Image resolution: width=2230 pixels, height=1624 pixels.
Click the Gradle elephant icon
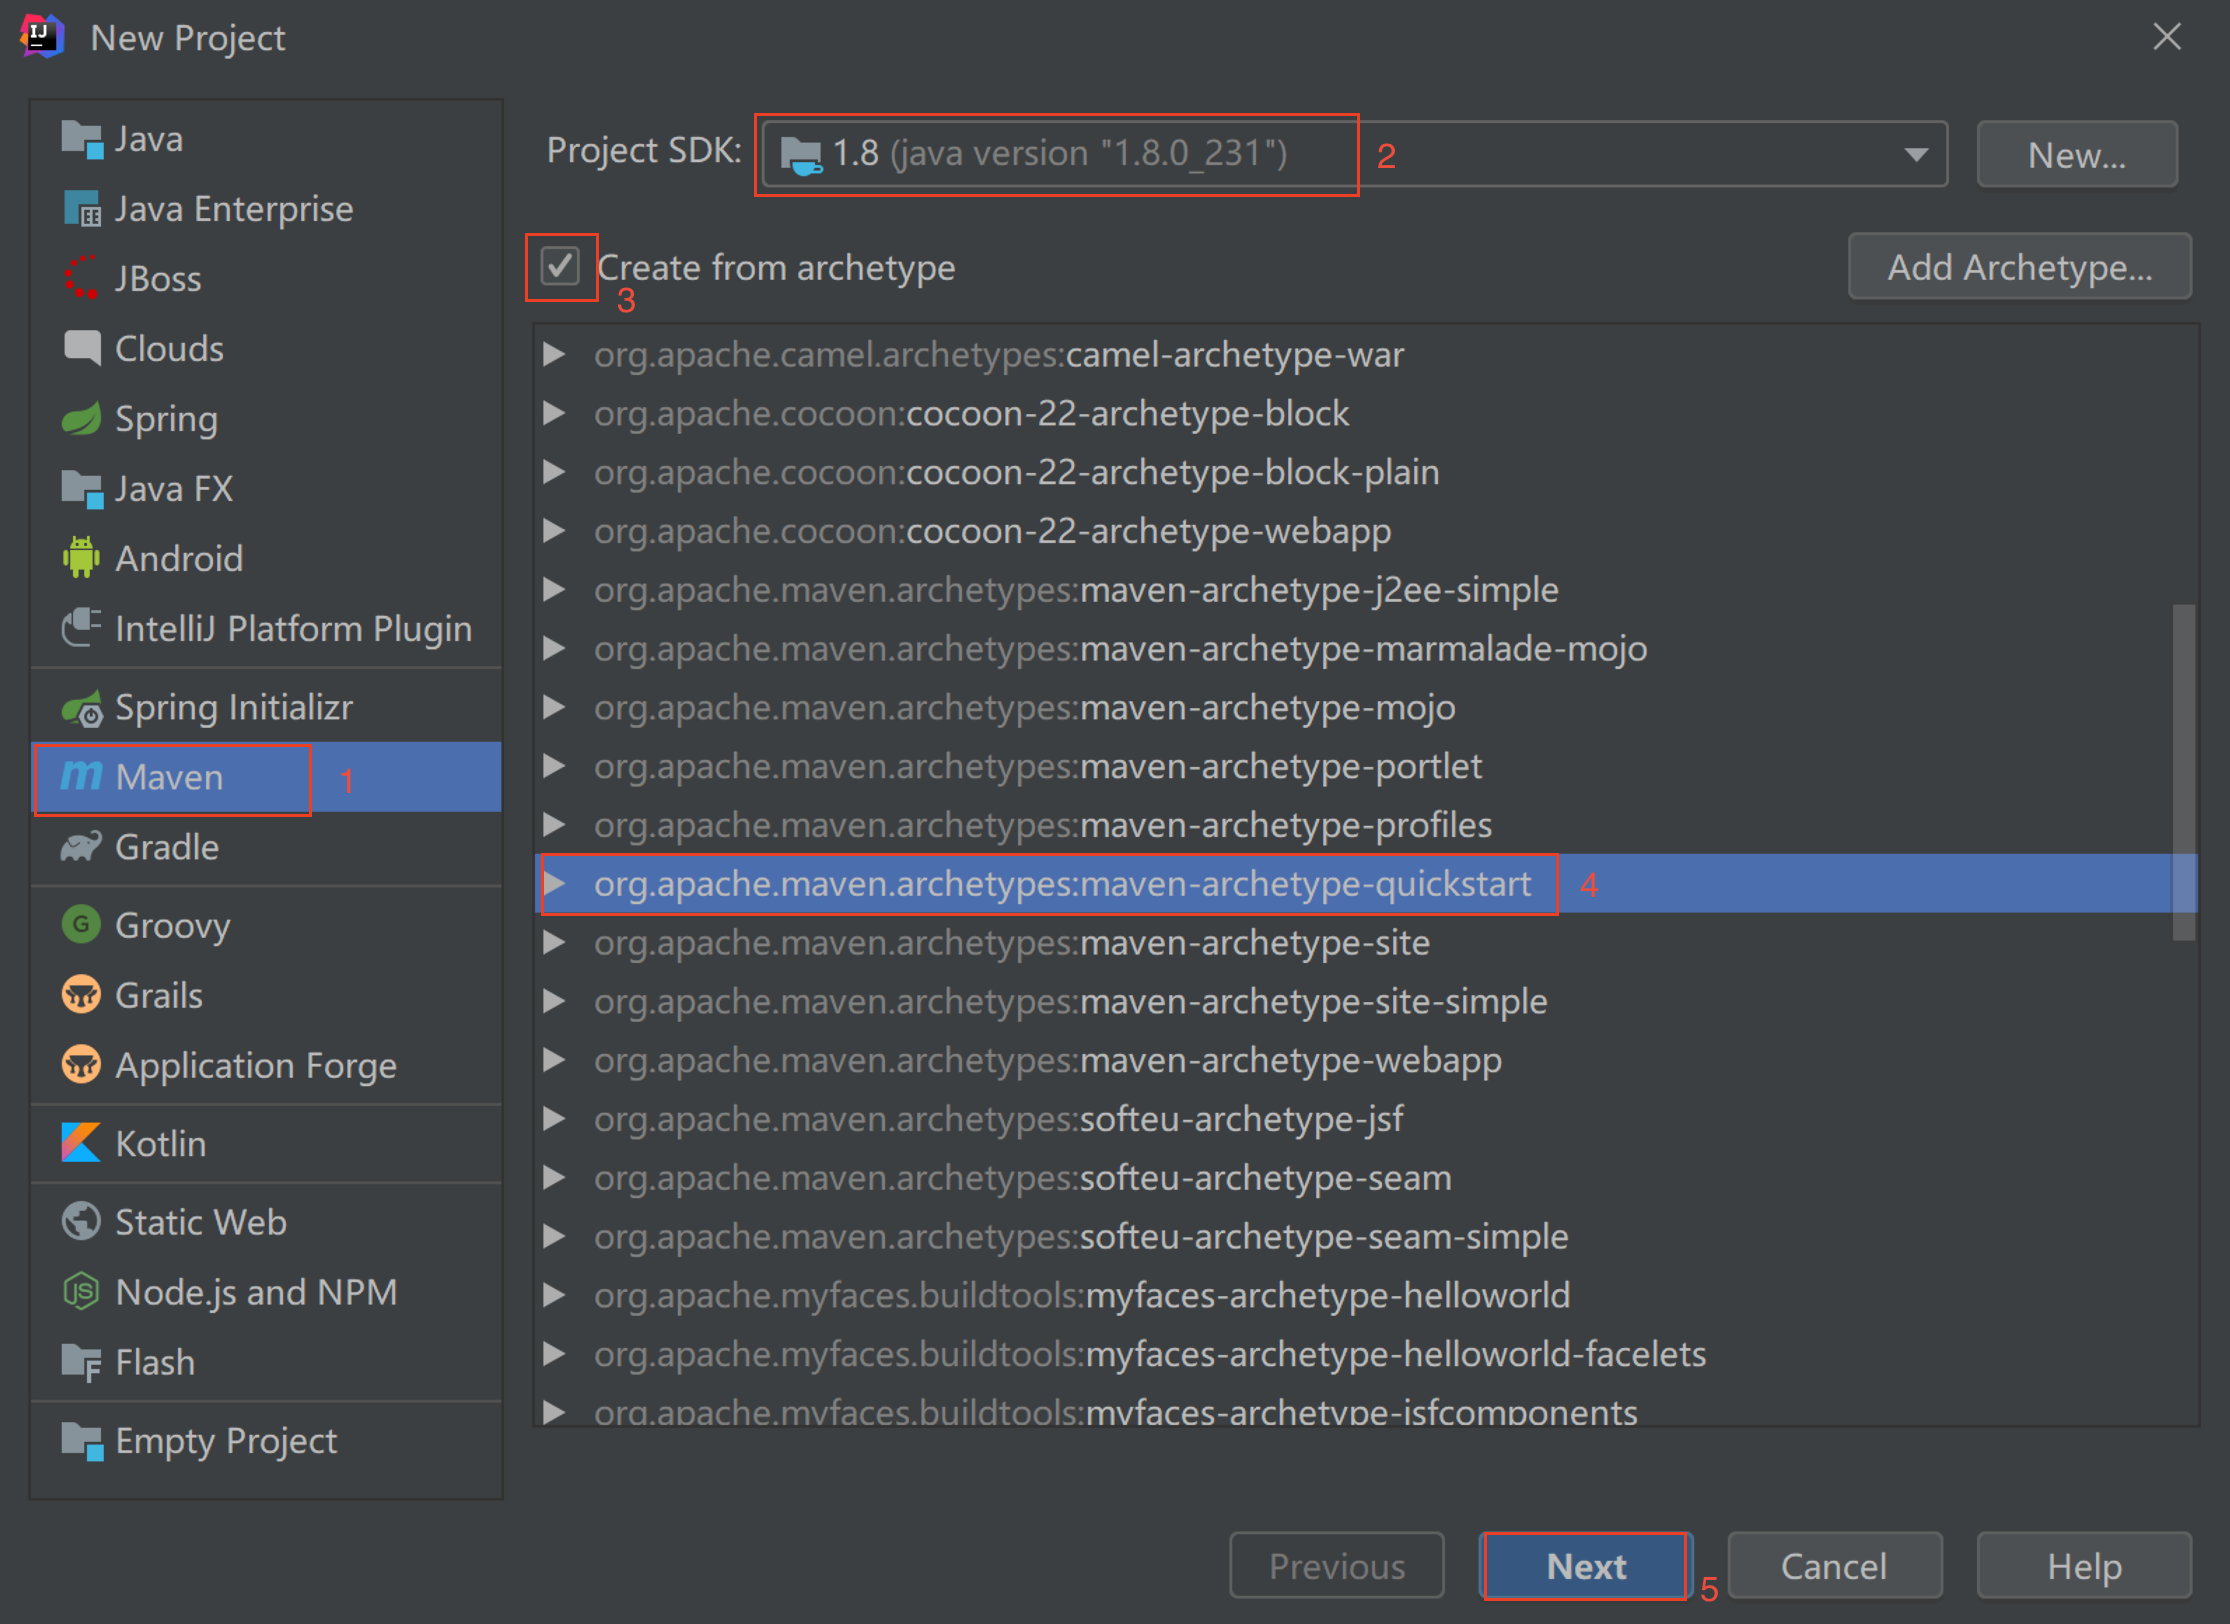pyautogui.click(x=81, y=847)
